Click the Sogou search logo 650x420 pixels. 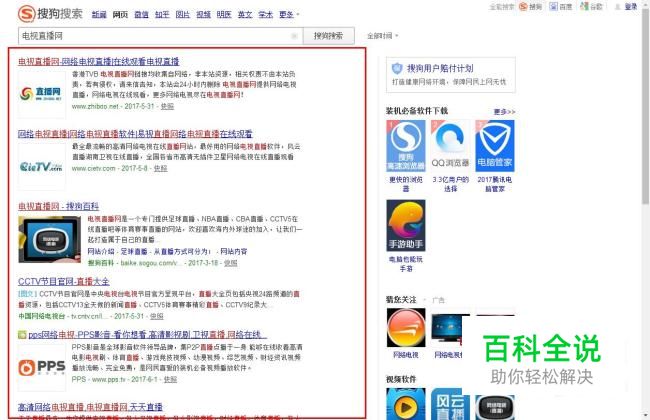click(50, 14)
